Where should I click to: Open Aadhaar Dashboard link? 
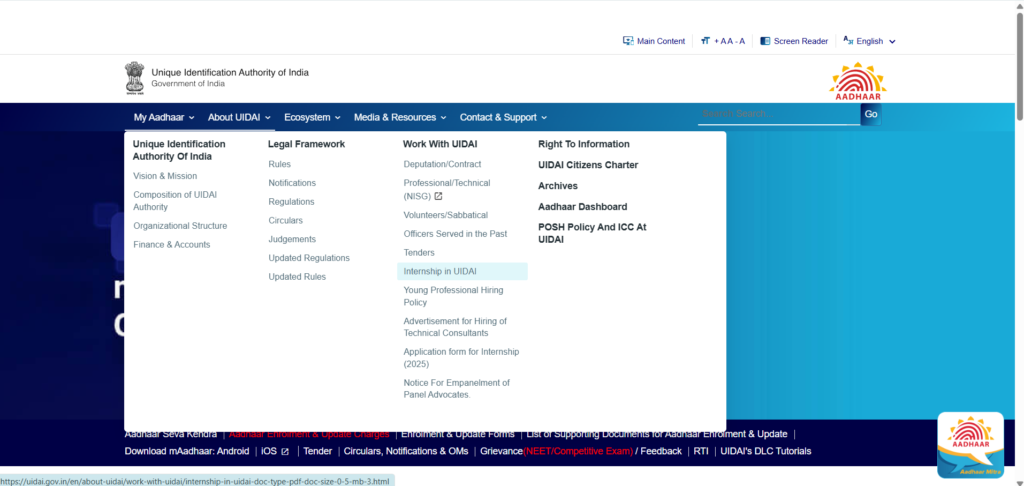point(583,206)
